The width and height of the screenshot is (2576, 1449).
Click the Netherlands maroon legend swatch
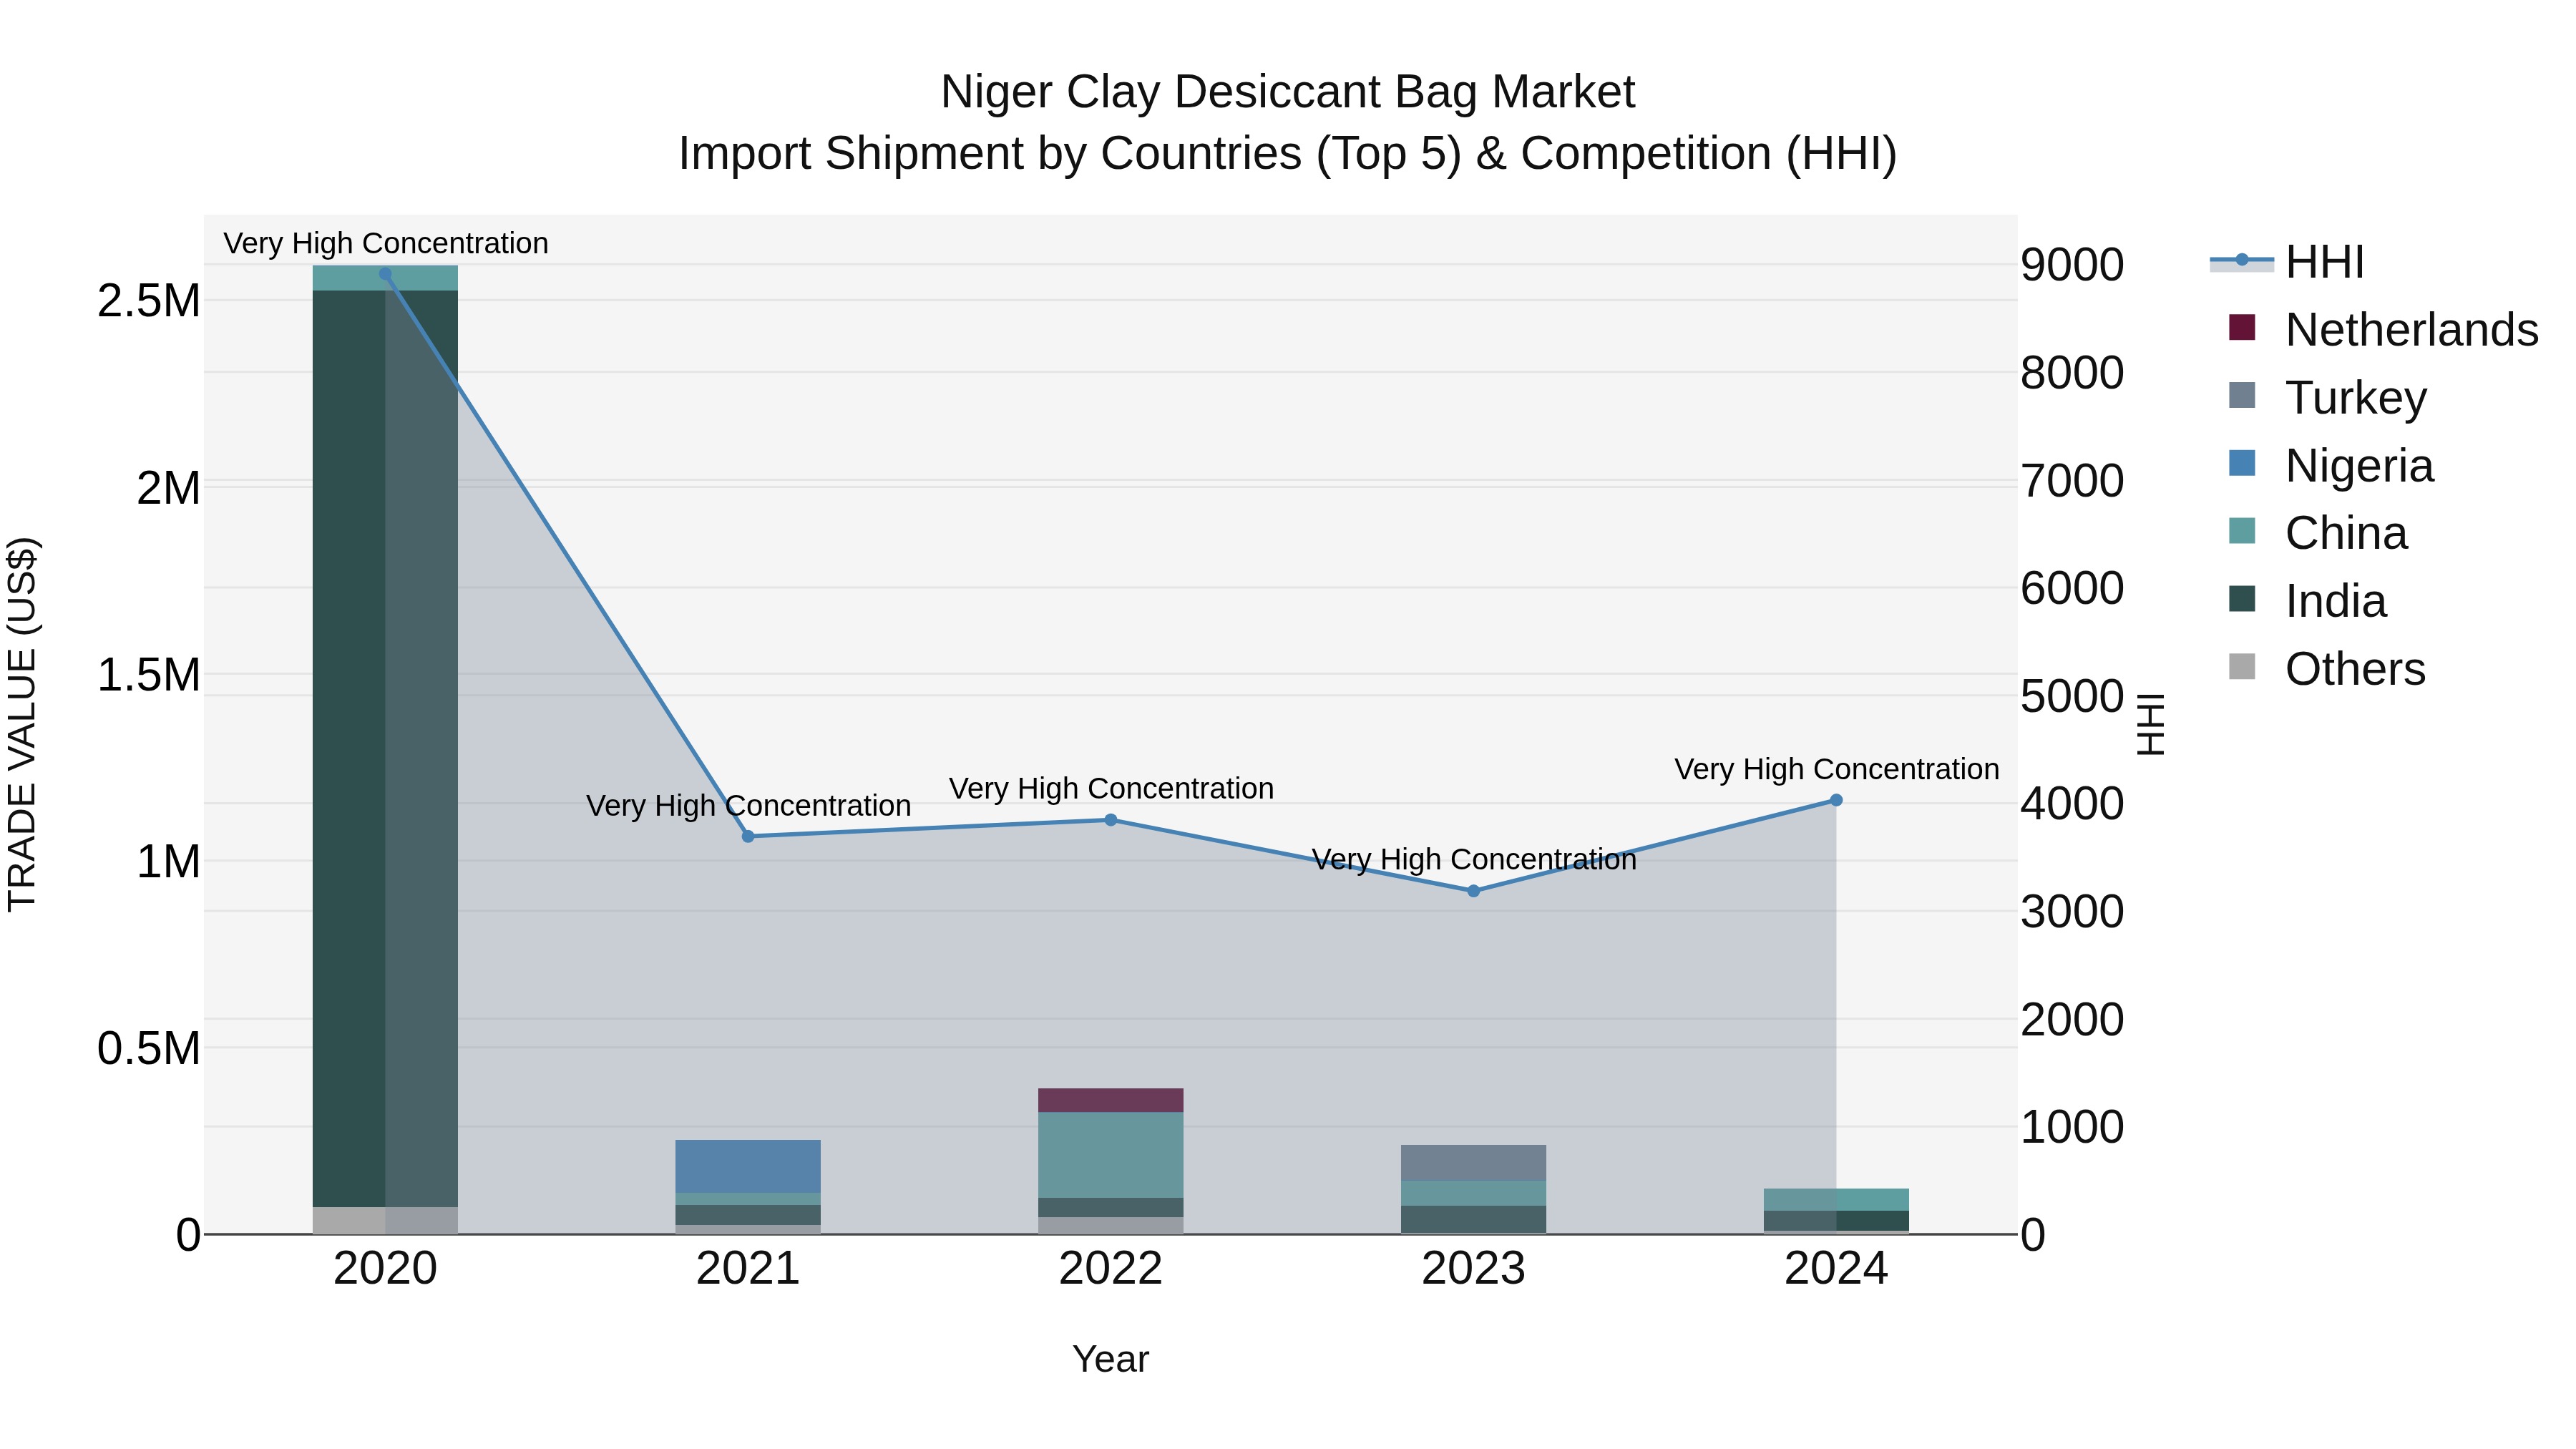coord(2242,327)
